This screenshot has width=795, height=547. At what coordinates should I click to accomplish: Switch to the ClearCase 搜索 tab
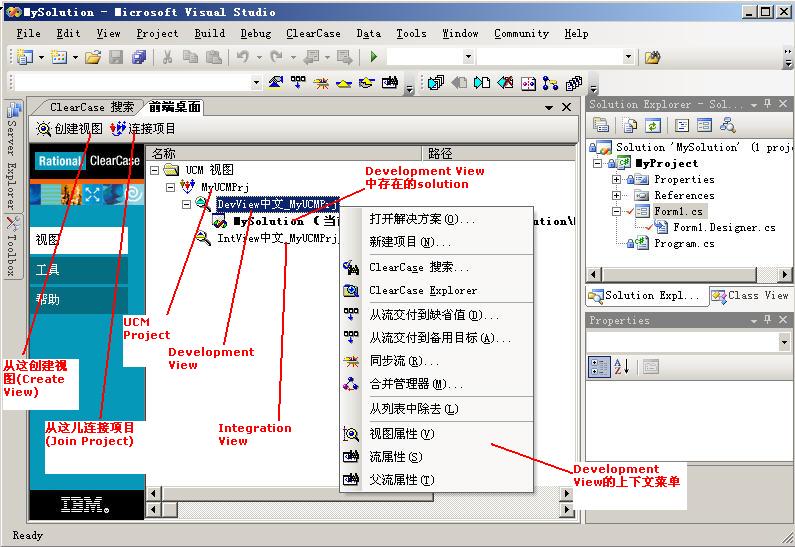point(92,107)
